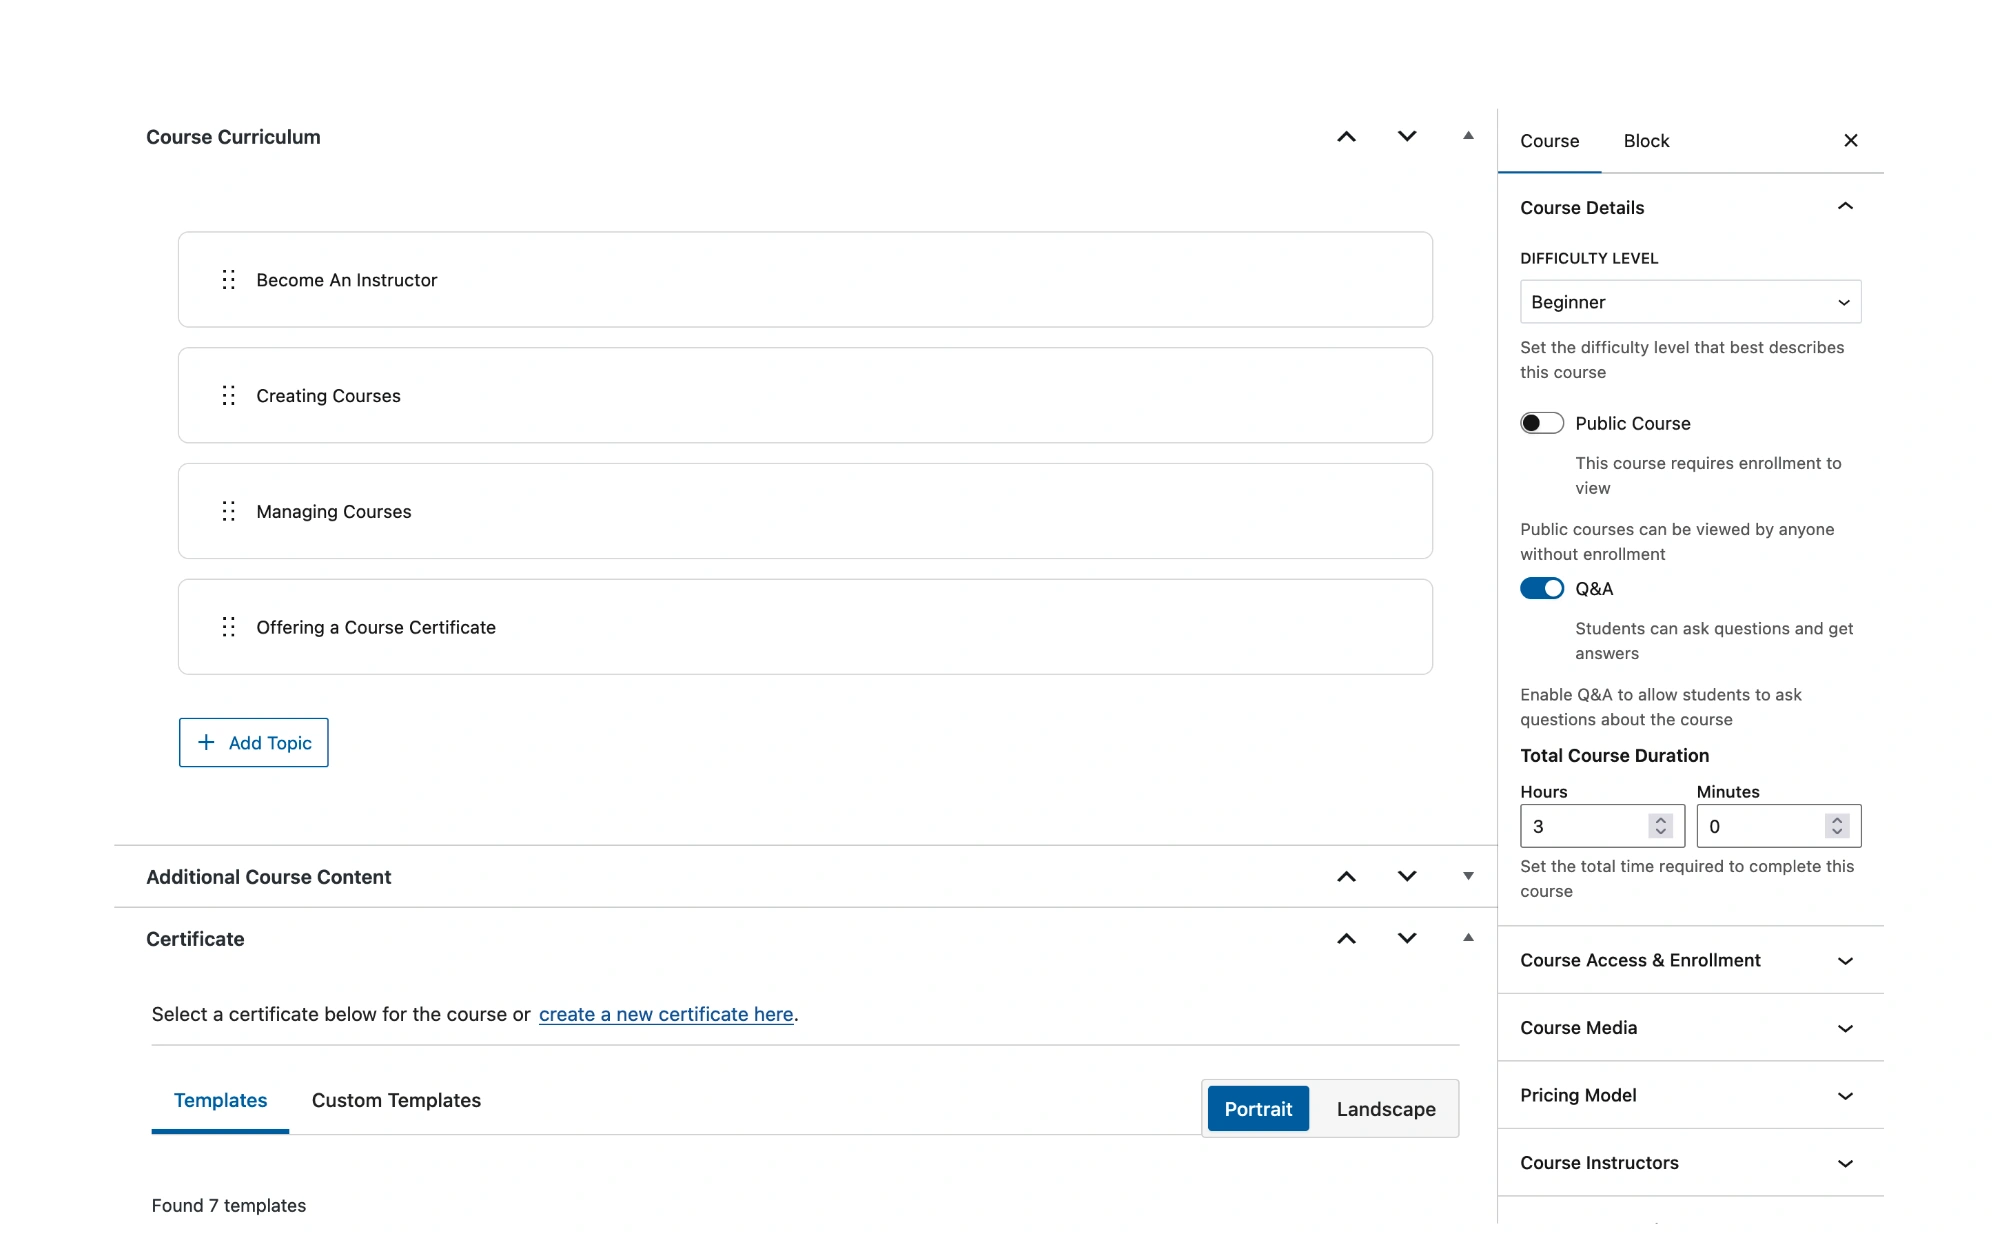
Task: Move Additional Course Content panel up
Action: [x=1346, y=876]
